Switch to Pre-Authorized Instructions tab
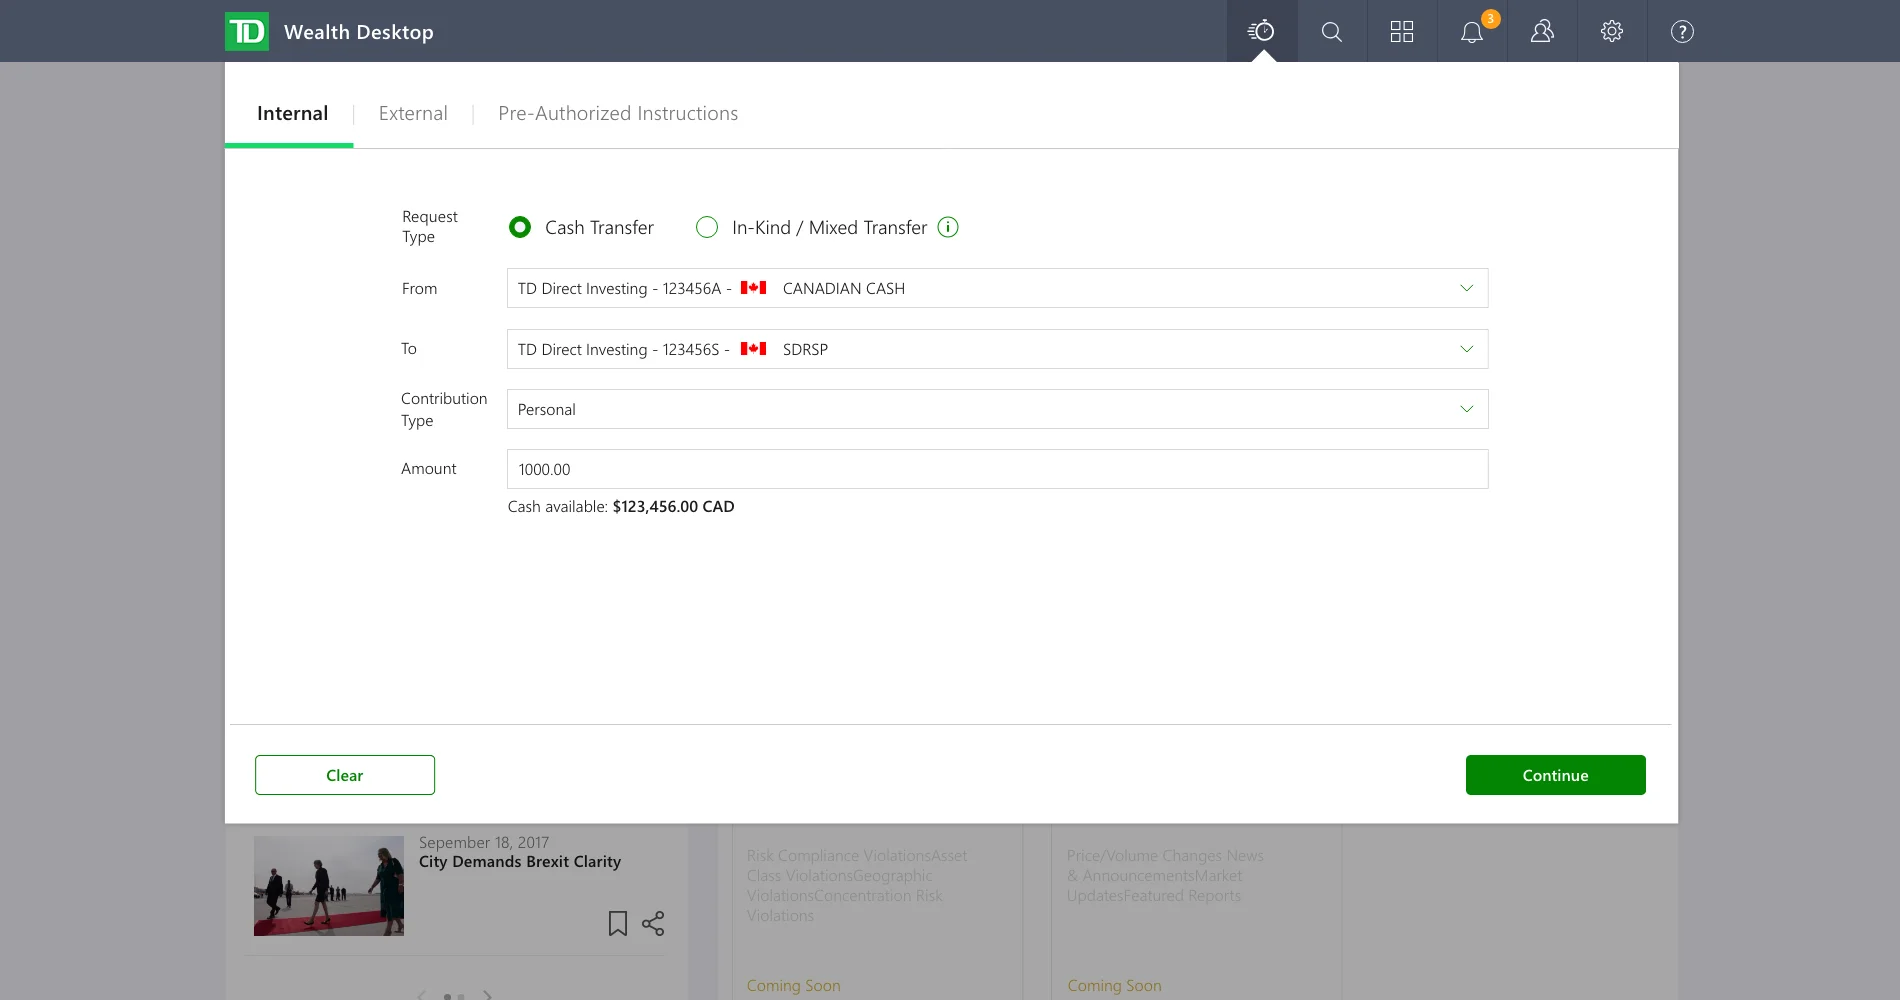The image size is (1900, 1000). coord(618,113)
